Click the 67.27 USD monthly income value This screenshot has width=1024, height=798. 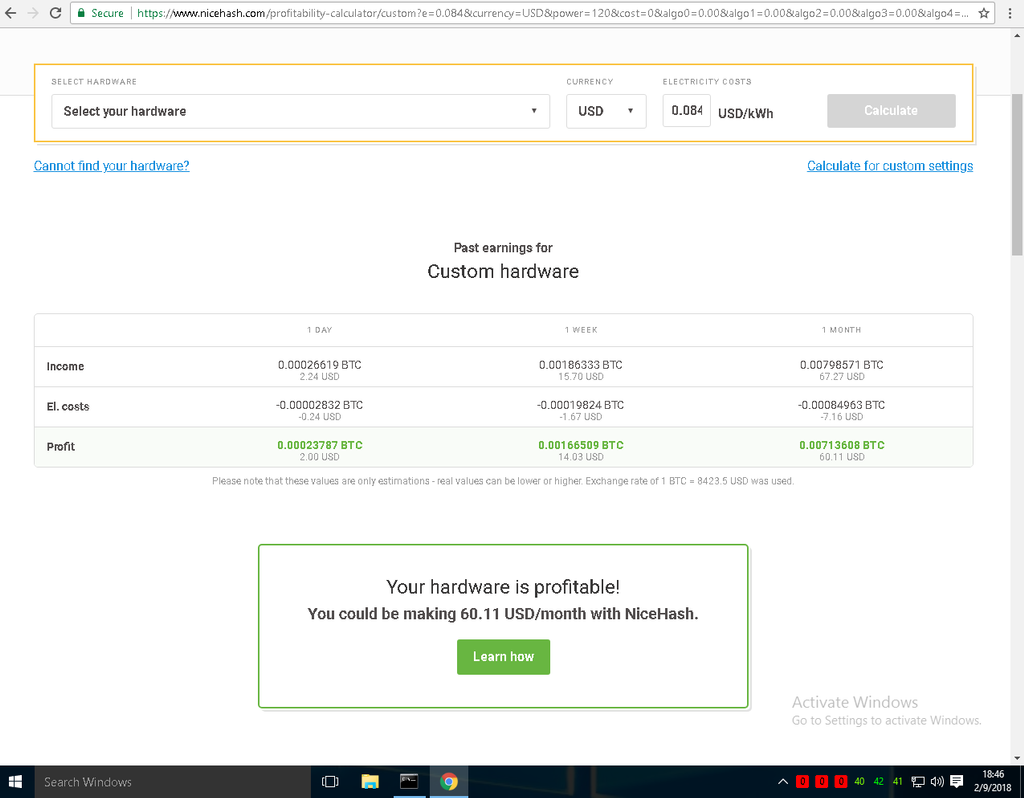[841, 377]
